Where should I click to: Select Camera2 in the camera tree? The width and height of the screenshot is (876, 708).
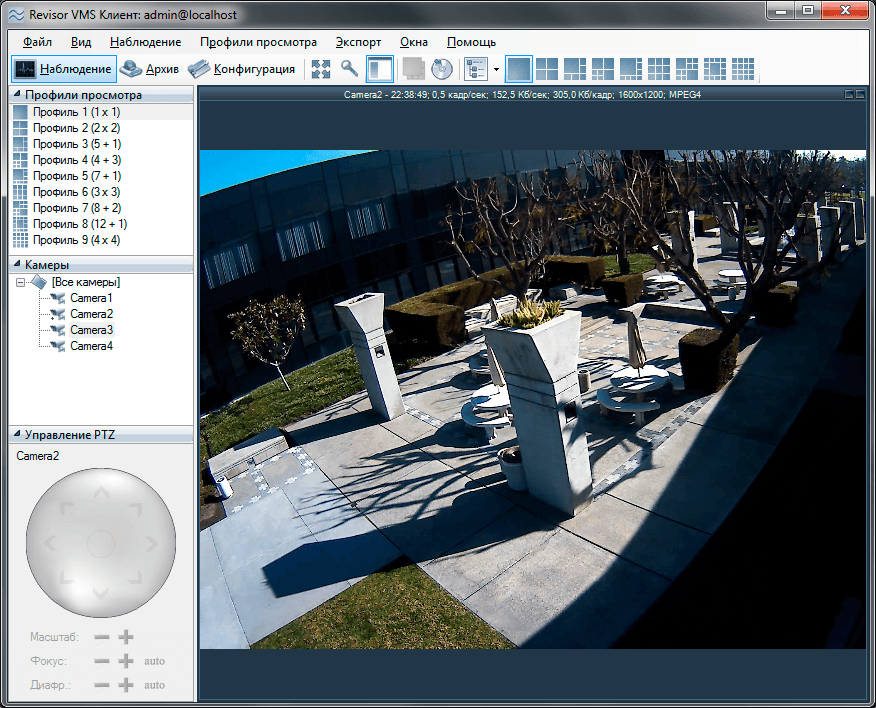[92, 314]
